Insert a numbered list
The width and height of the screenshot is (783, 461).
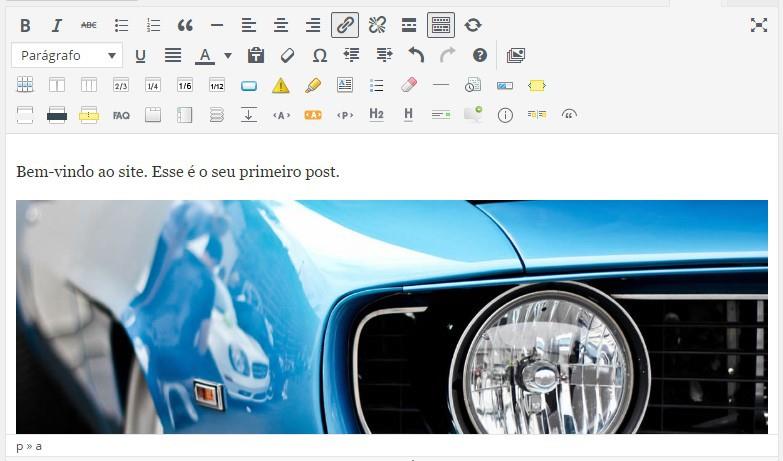(x=153, y=25)
